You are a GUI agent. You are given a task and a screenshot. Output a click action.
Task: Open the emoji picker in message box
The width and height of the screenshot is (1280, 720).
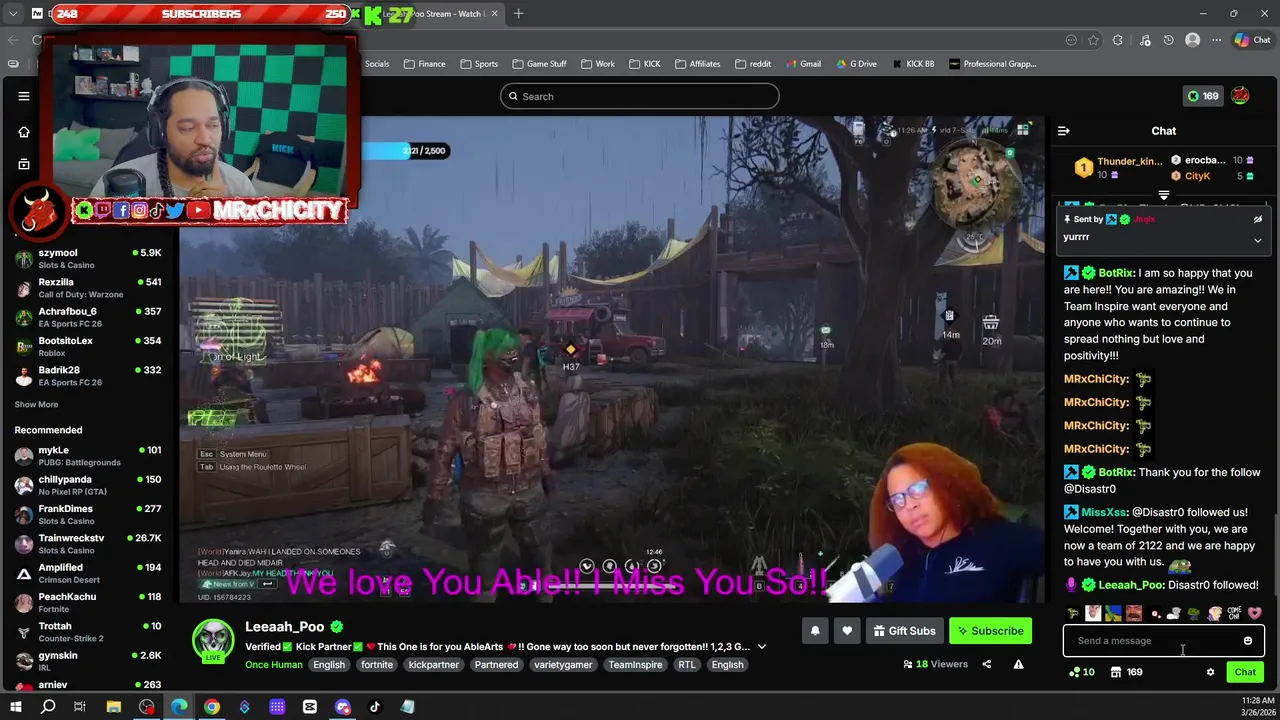click(x=1247, y=641)
